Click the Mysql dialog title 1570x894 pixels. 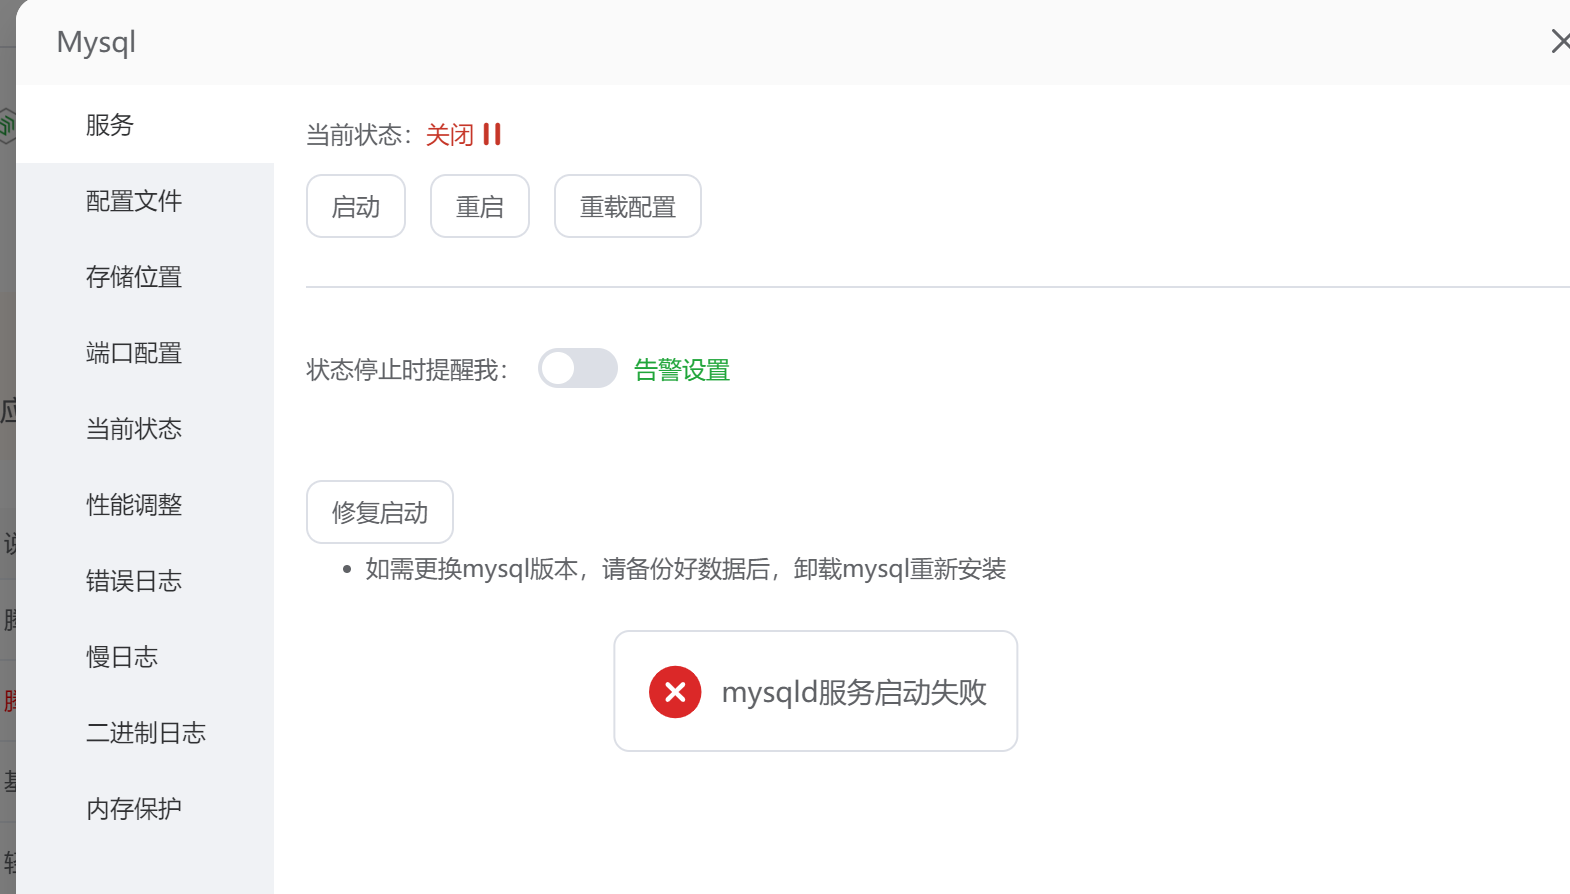click(96, 43)
